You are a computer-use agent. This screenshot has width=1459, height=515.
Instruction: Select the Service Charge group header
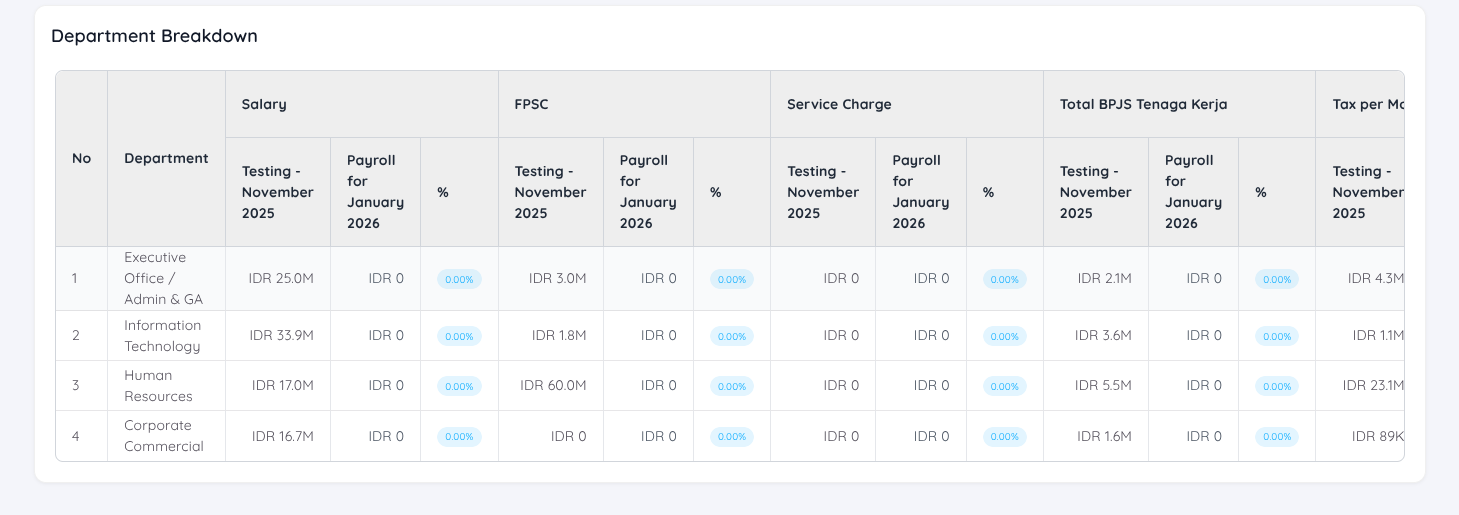pos(839,104)
